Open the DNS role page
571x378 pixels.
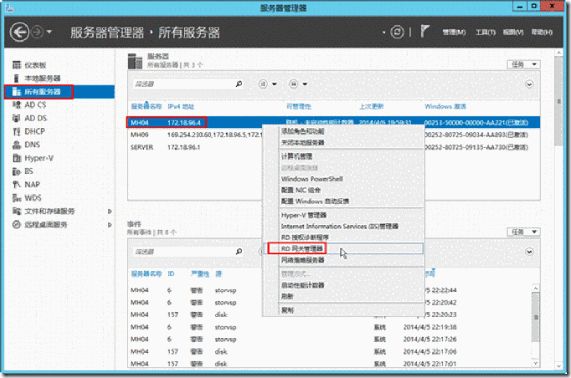(32, 145)
